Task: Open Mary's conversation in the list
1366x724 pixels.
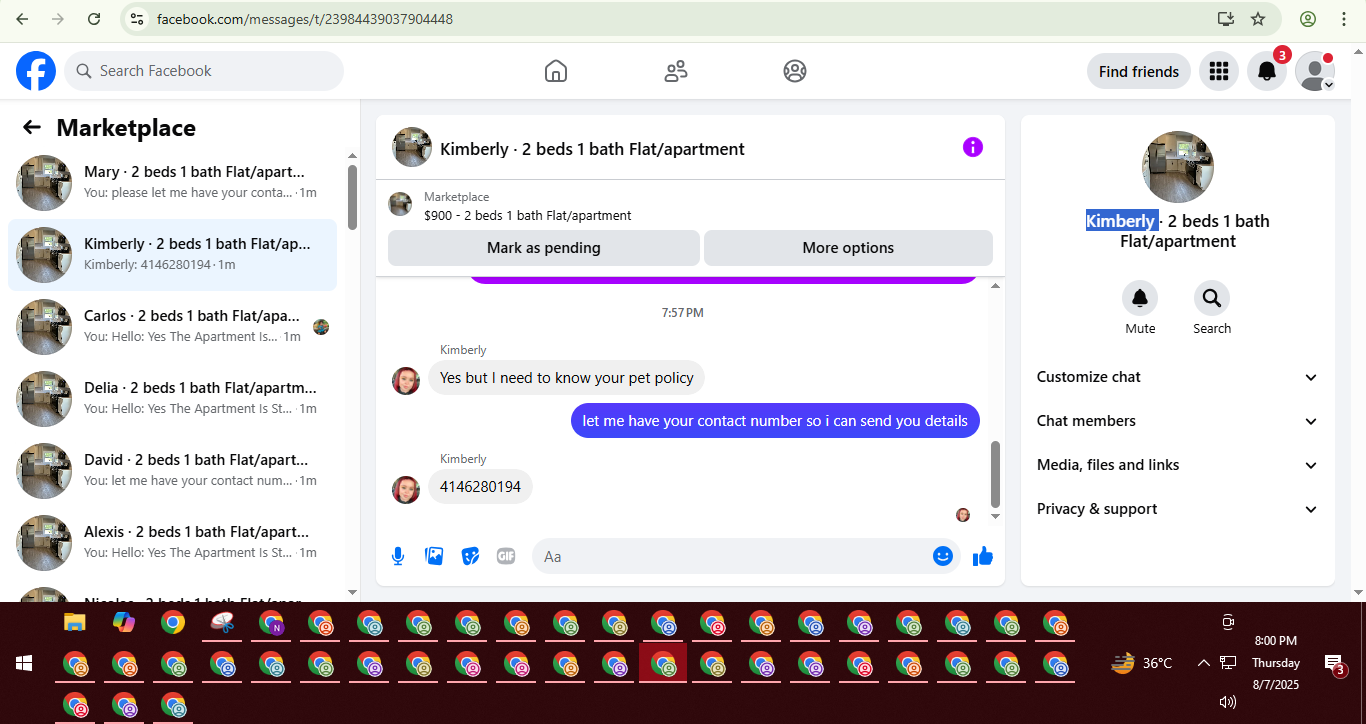Action: coord(172,183)
